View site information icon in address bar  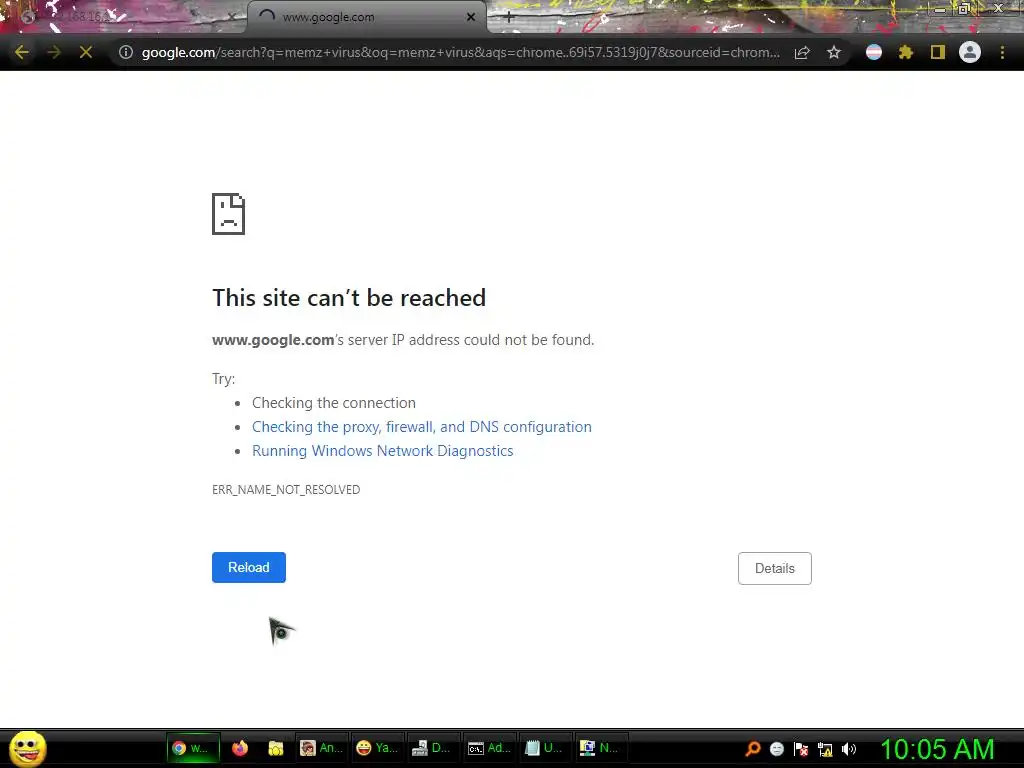pyautogui.click(x=126, y=52)
